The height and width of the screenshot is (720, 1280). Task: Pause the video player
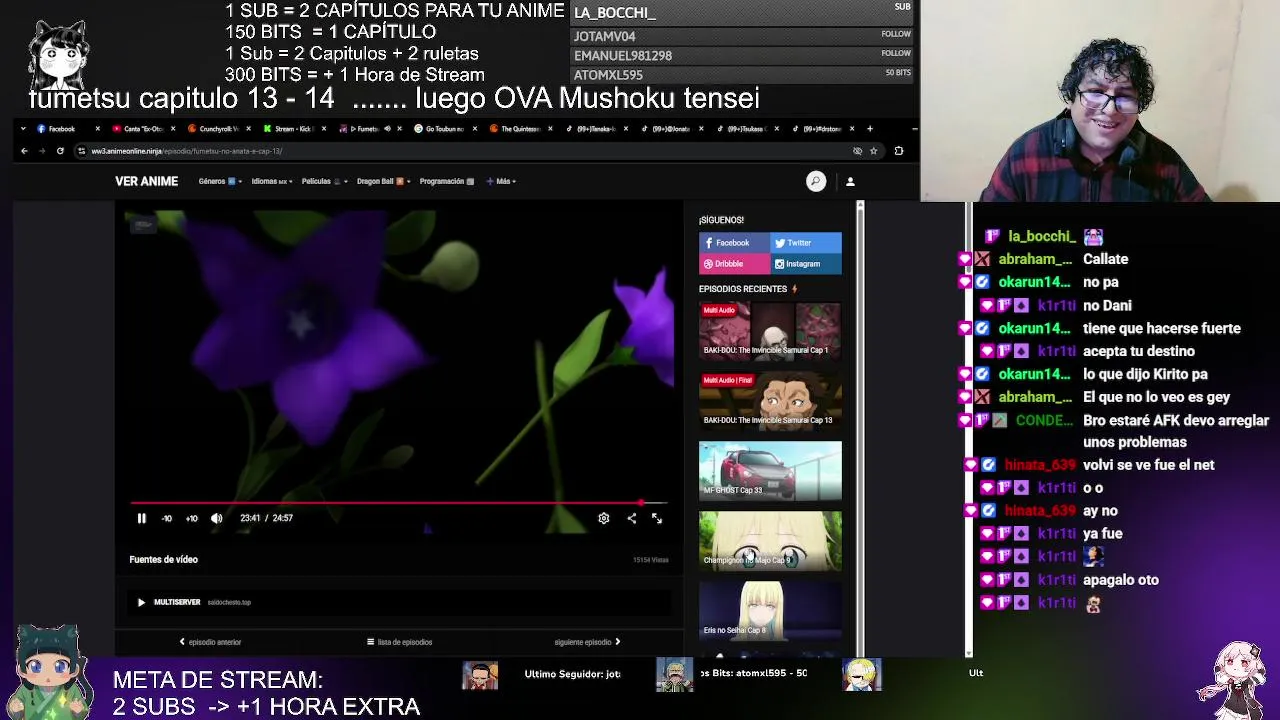tap(141, 518)
